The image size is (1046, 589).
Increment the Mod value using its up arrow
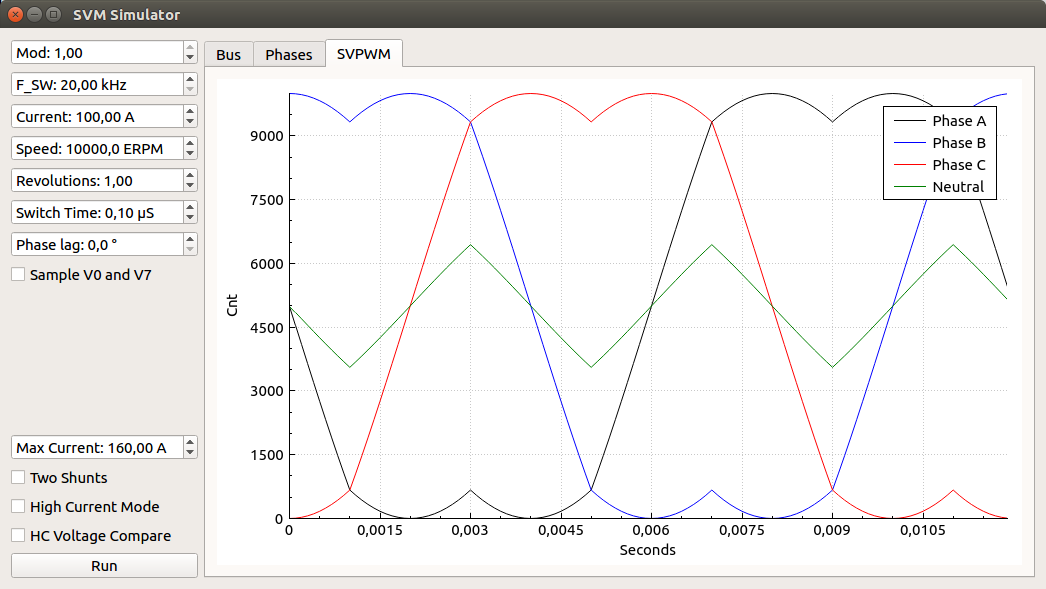(x=188, y=46)
